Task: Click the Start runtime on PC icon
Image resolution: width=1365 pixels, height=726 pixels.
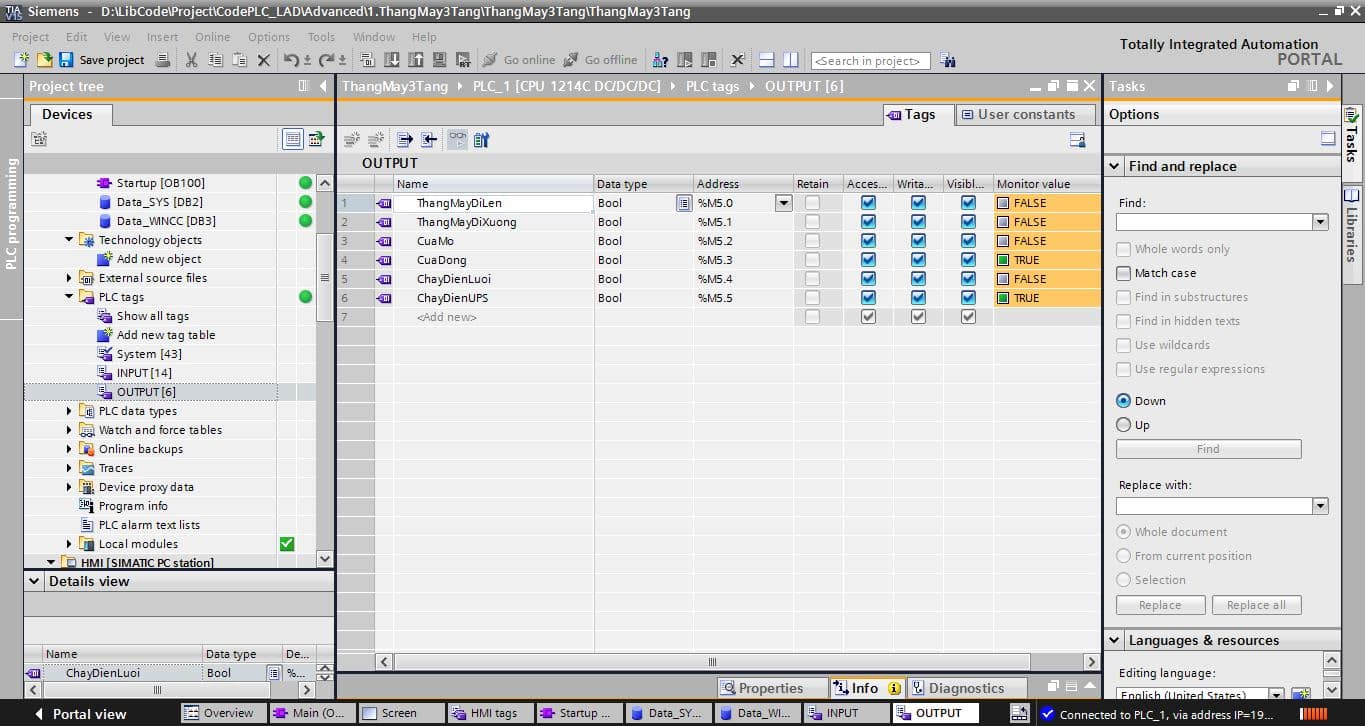Action: (464, 60)
